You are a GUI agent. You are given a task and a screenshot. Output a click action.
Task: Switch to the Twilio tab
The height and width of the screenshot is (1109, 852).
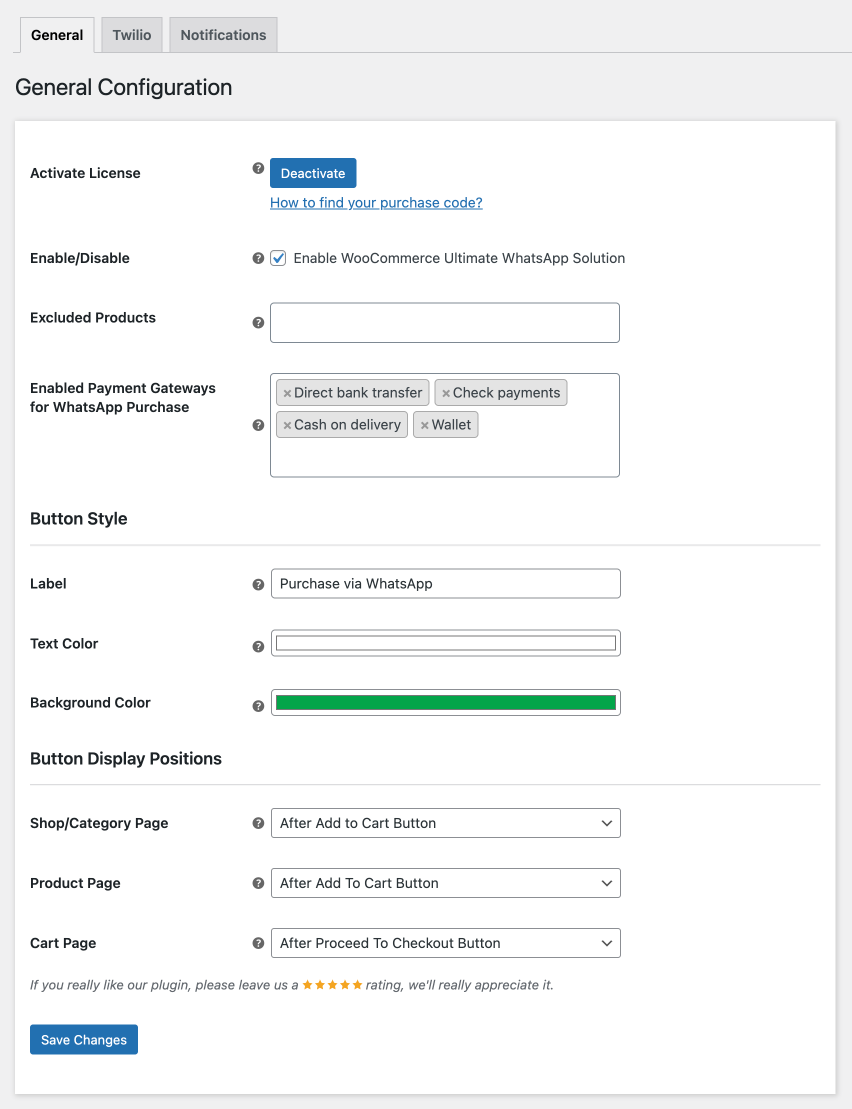(x=132, y=35)
